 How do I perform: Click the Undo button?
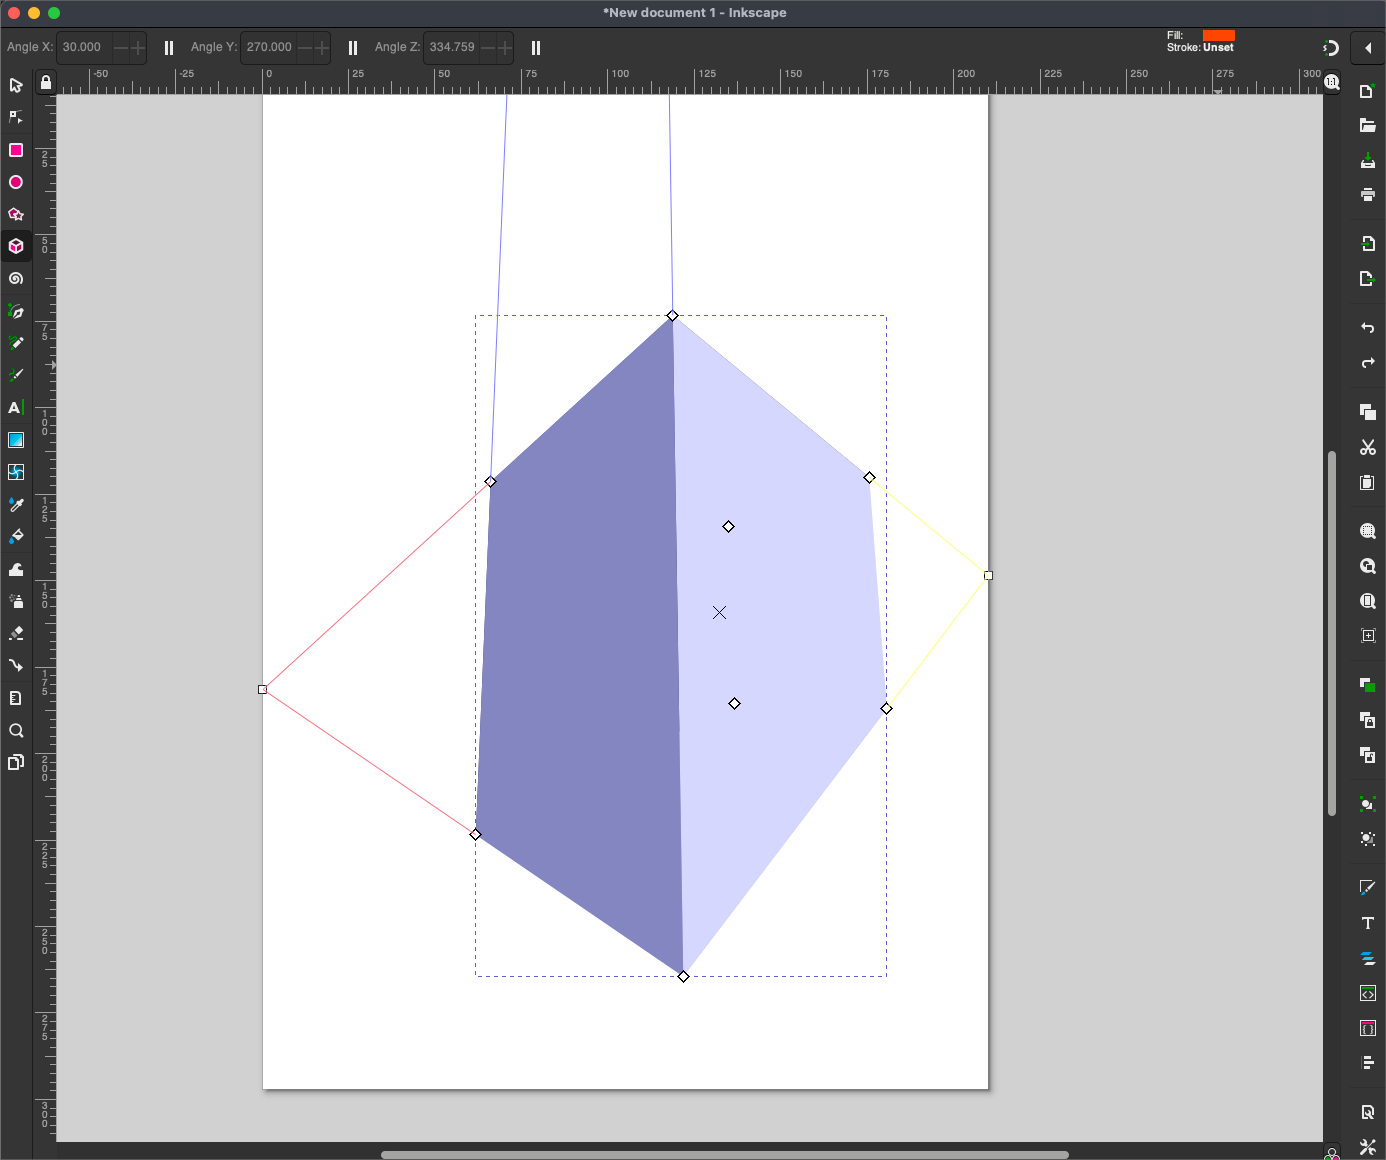click(x=1367, y=328)
